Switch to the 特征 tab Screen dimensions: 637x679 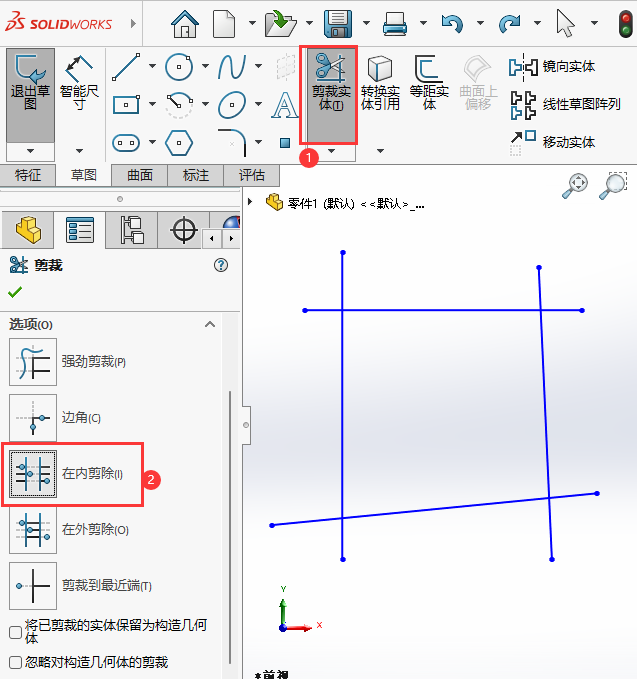click(28, 175)
